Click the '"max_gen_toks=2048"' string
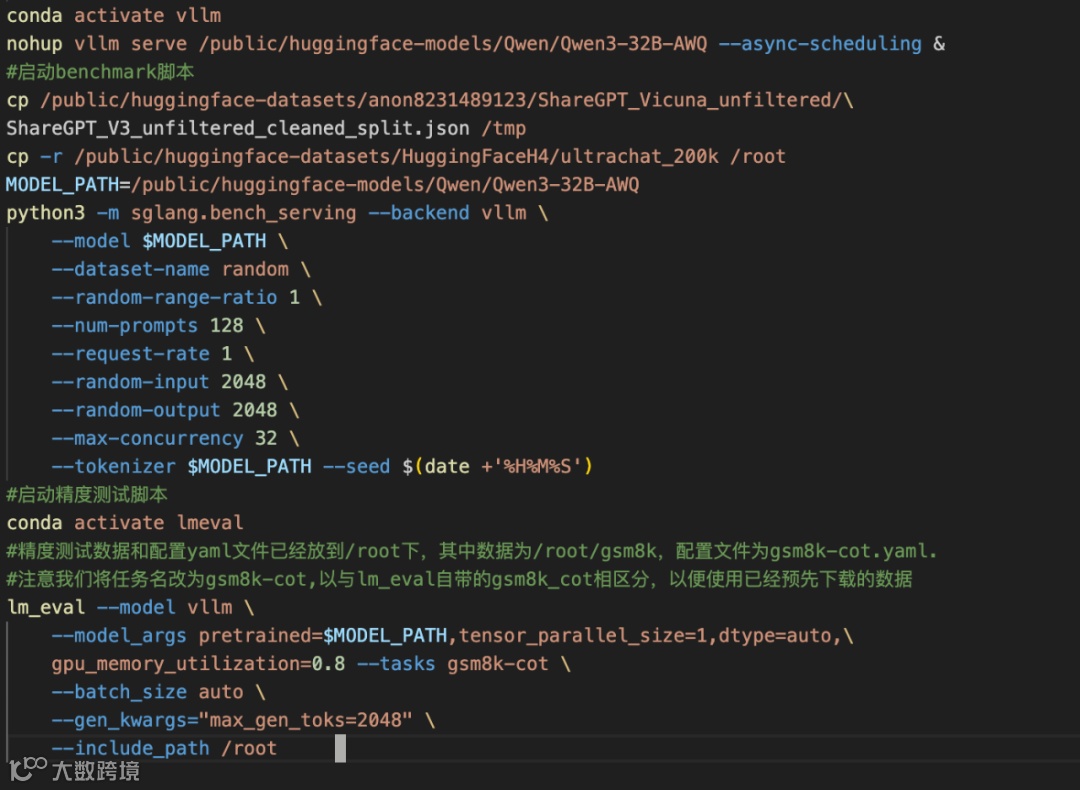The image size is (1080, 790). coord(305,720)
